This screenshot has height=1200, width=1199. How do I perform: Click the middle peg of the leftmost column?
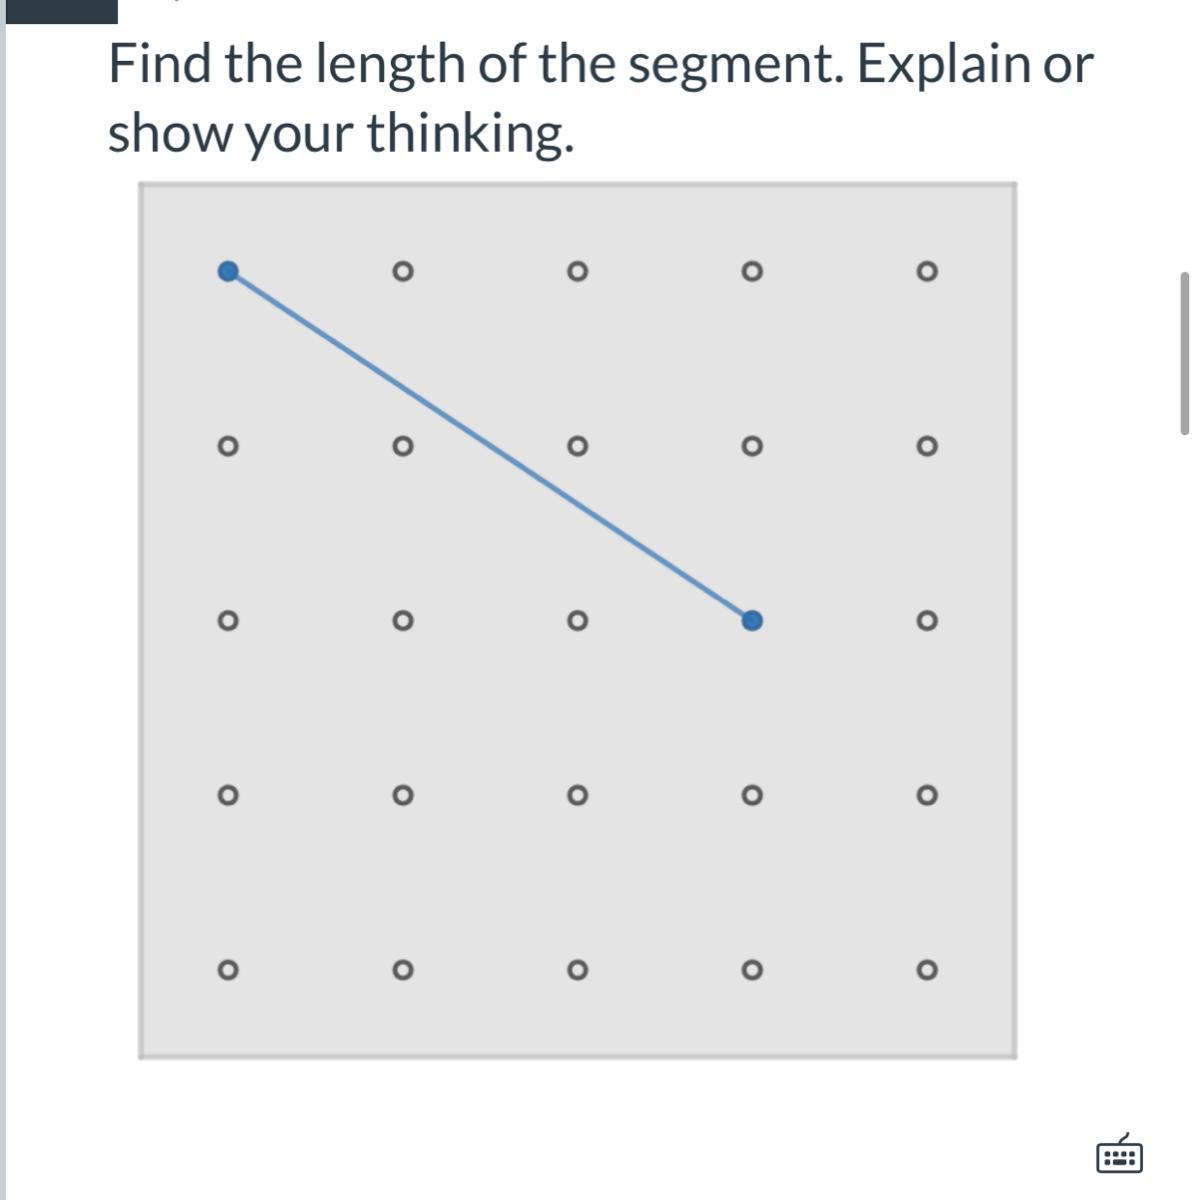pos(228,621)
